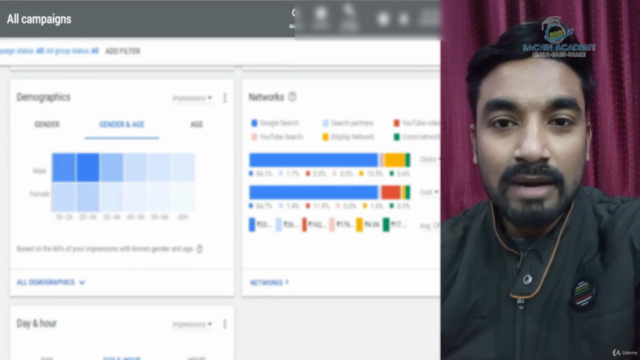Click the Female 25-34 heatmap cell

[x=87, y=196]
